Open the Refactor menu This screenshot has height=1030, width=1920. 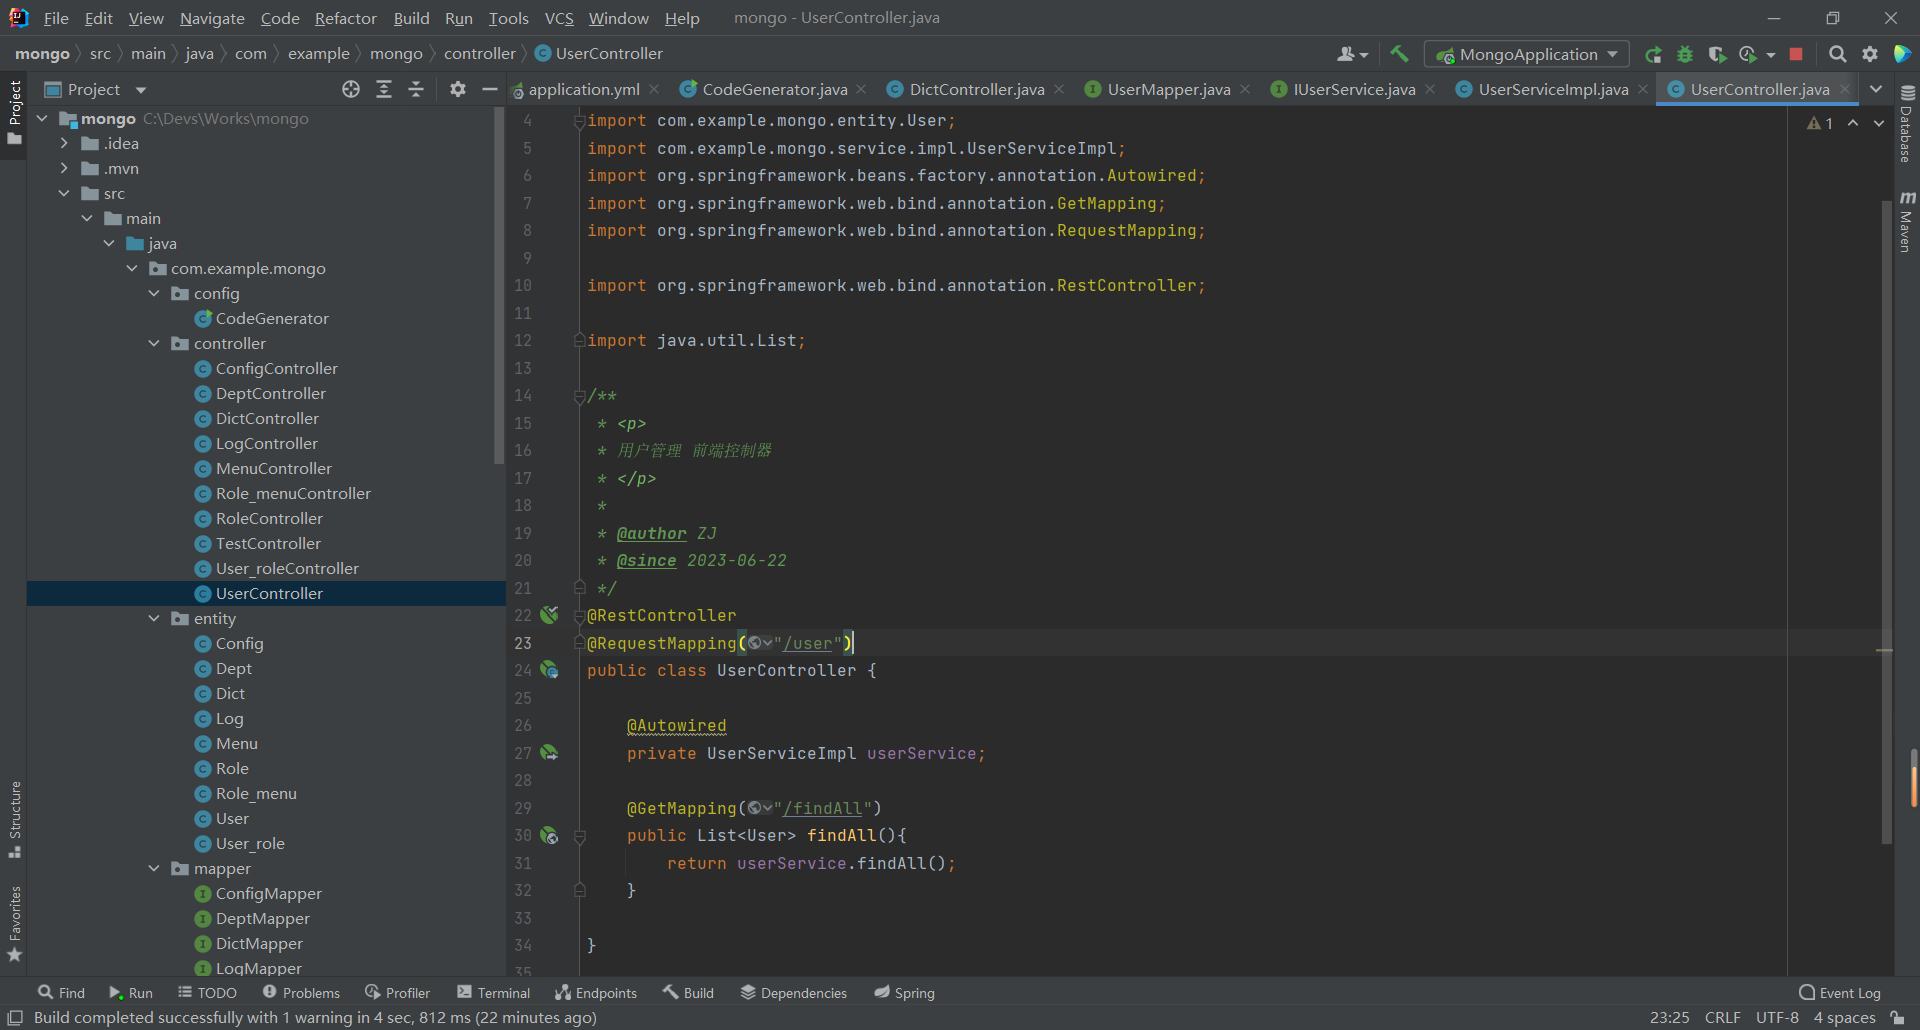point(345,18)
